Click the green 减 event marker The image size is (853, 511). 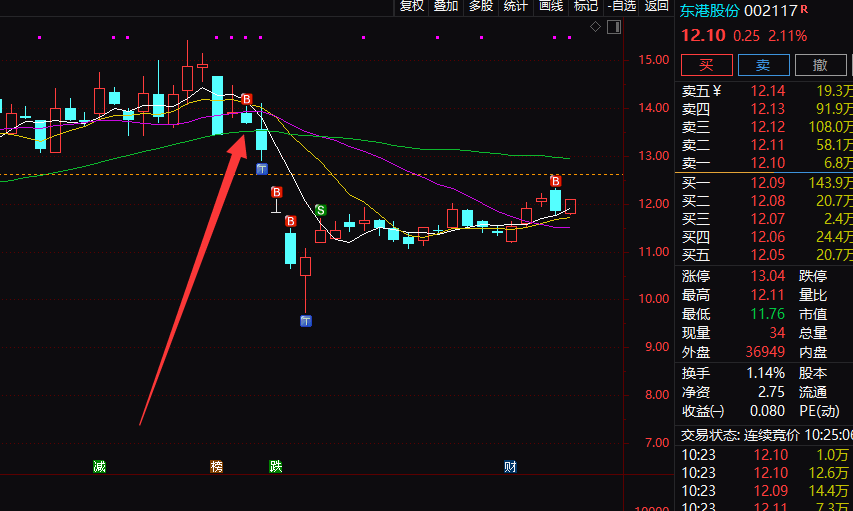click(x=99, y=466)
